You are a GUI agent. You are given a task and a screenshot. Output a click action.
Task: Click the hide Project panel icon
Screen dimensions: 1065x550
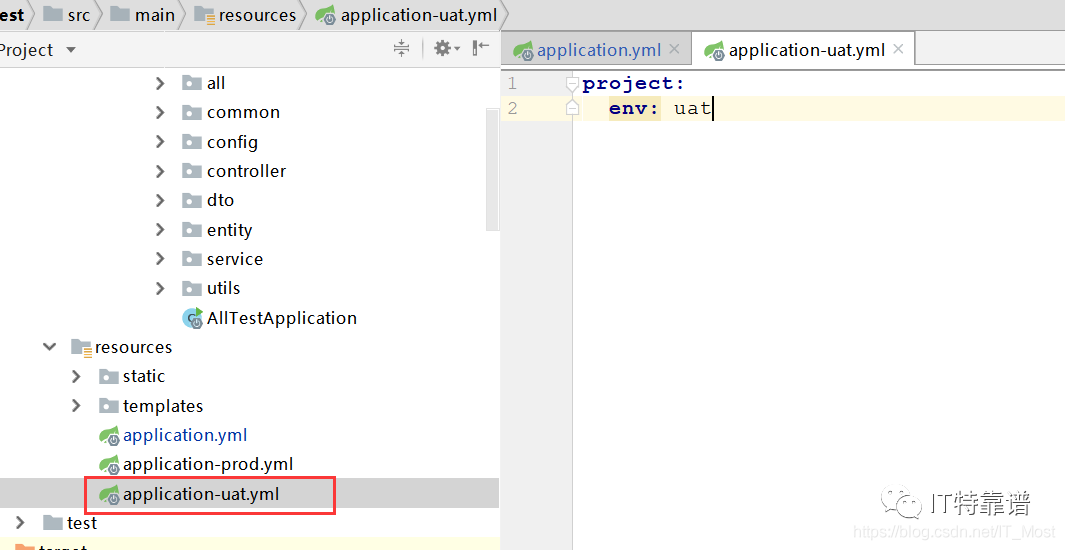click(x=480, y=48)
